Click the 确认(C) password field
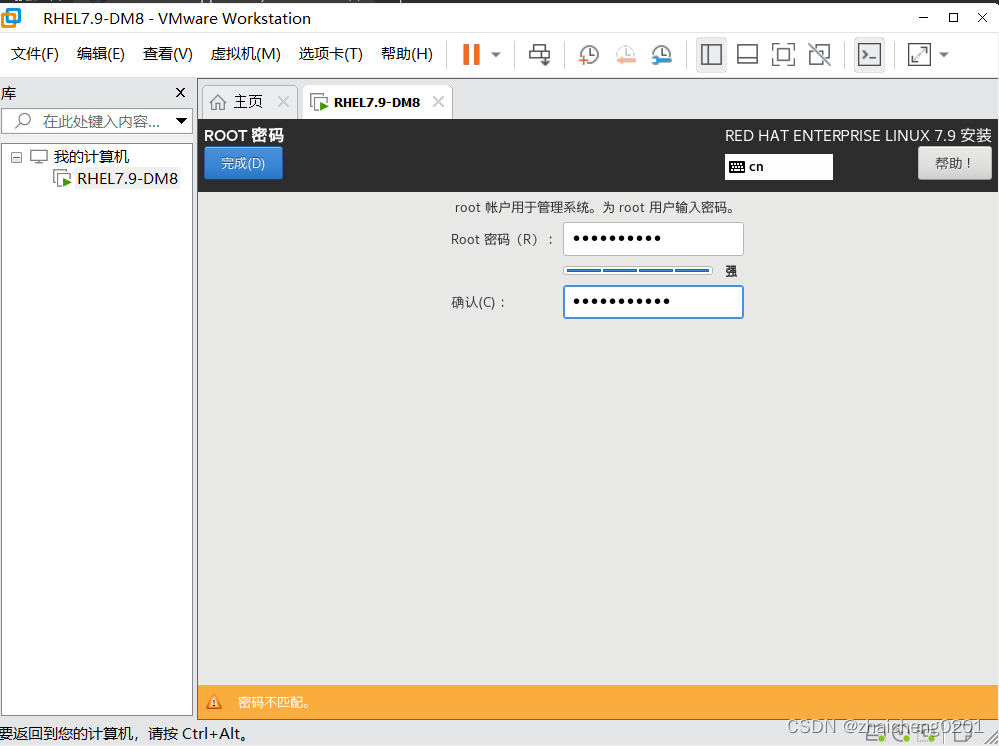Viewport: 999px width, 746px height. [x=653, y=302]
